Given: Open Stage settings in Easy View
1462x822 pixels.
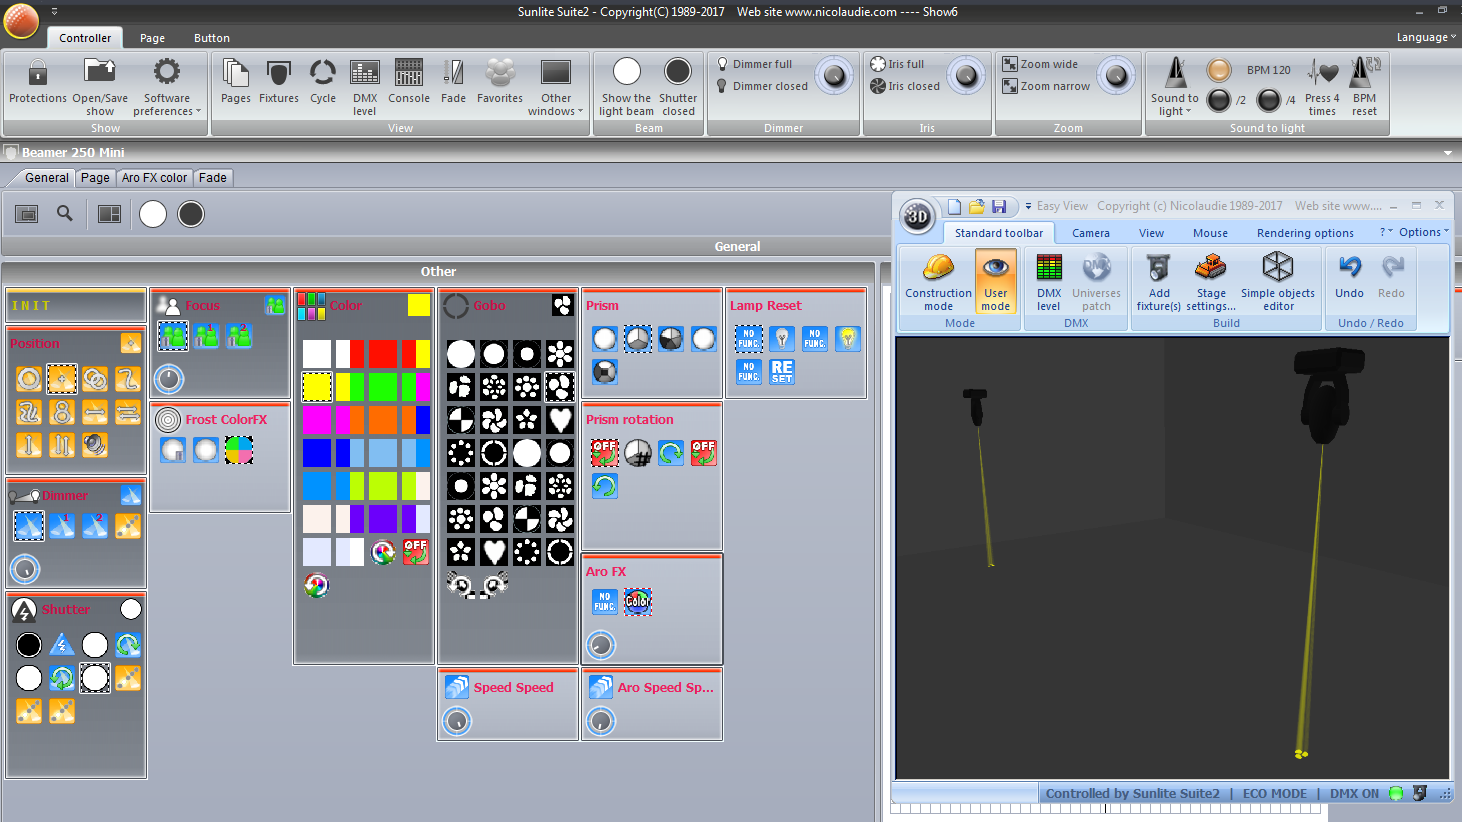Looking at the screenshot, I should [1211, 282].
